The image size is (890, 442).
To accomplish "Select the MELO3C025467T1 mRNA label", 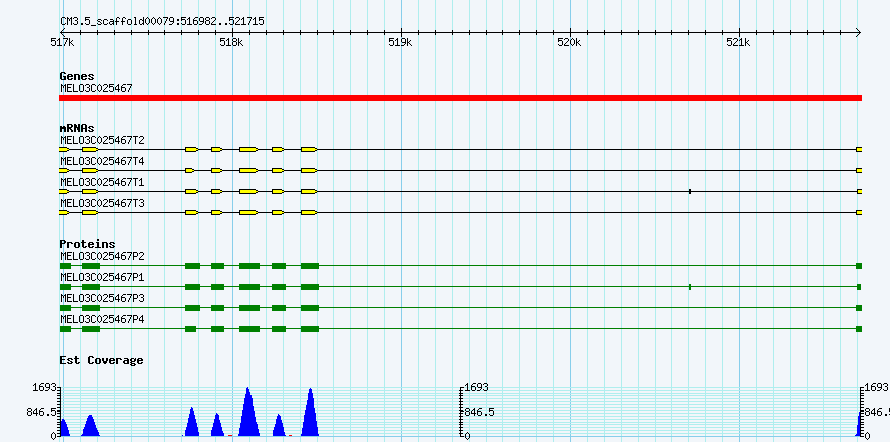I will [102, 182].
